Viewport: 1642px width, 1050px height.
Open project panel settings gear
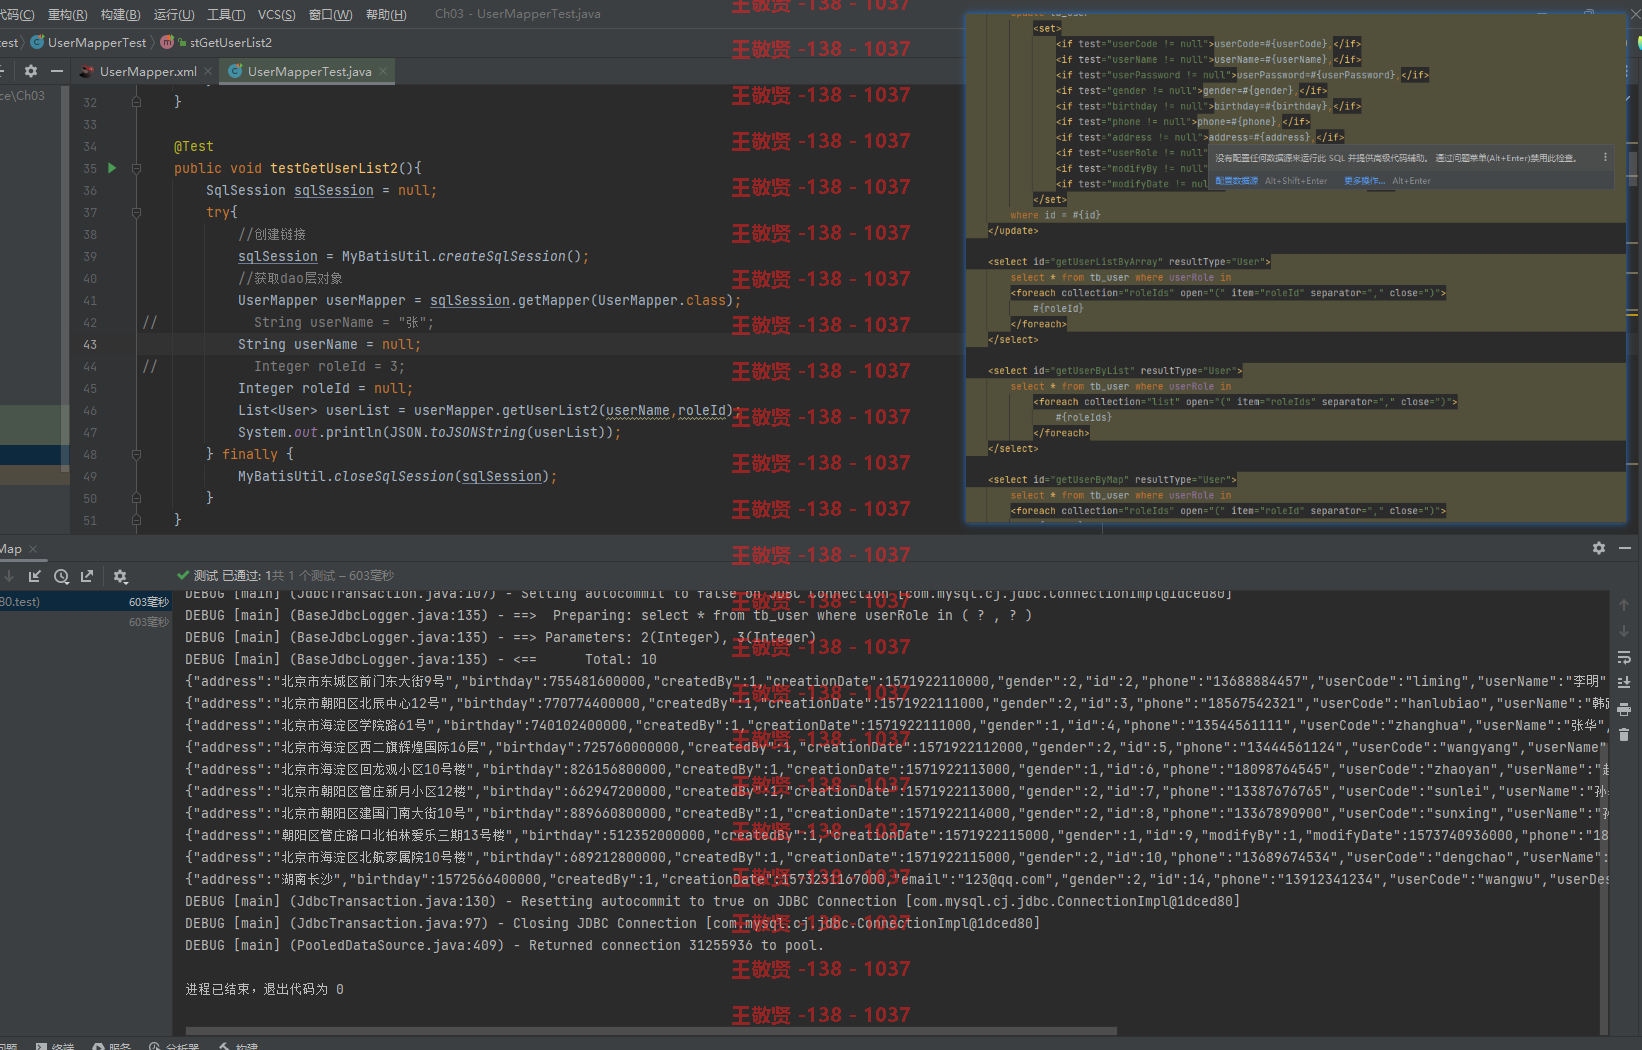coord(31,71)
